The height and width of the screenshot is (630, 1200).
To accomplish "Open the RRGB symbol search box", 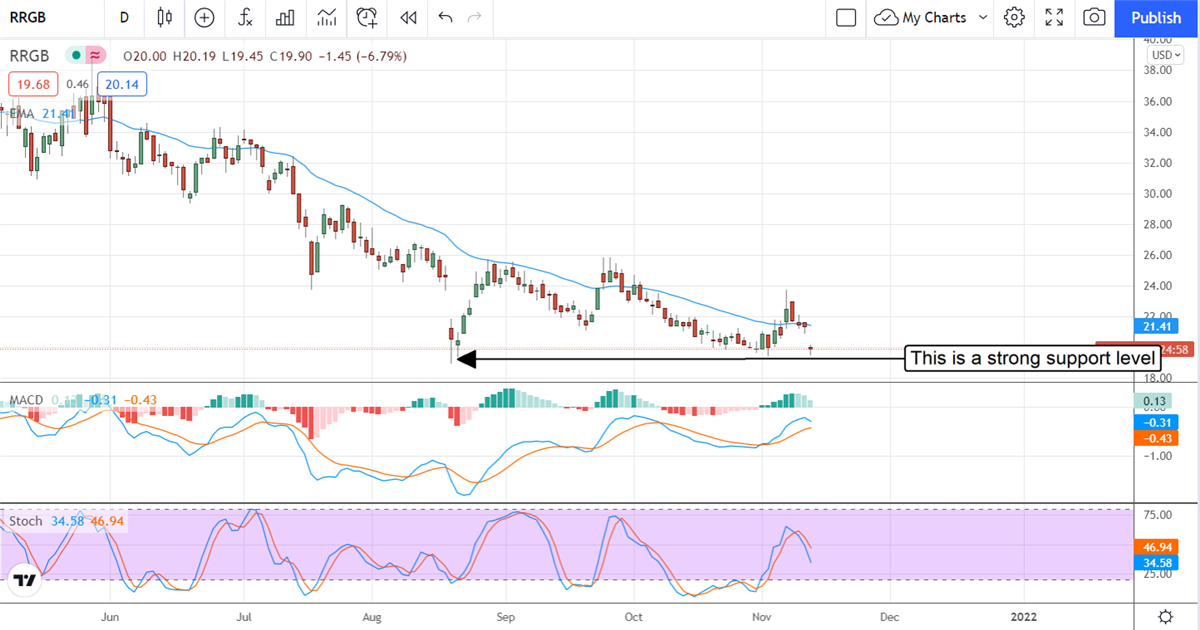I will click(30, 17).
